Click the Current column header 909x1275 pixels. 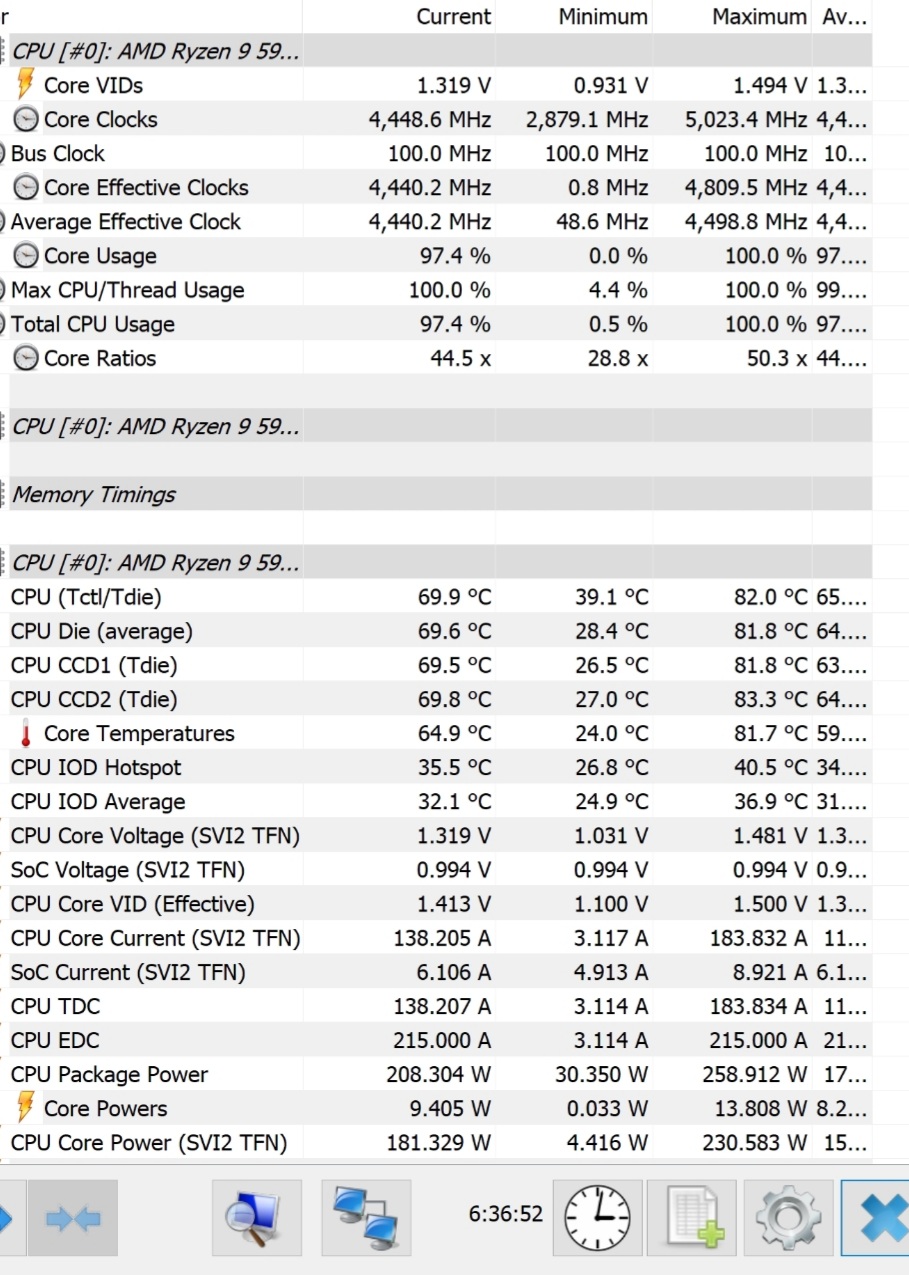pos(453,17)
